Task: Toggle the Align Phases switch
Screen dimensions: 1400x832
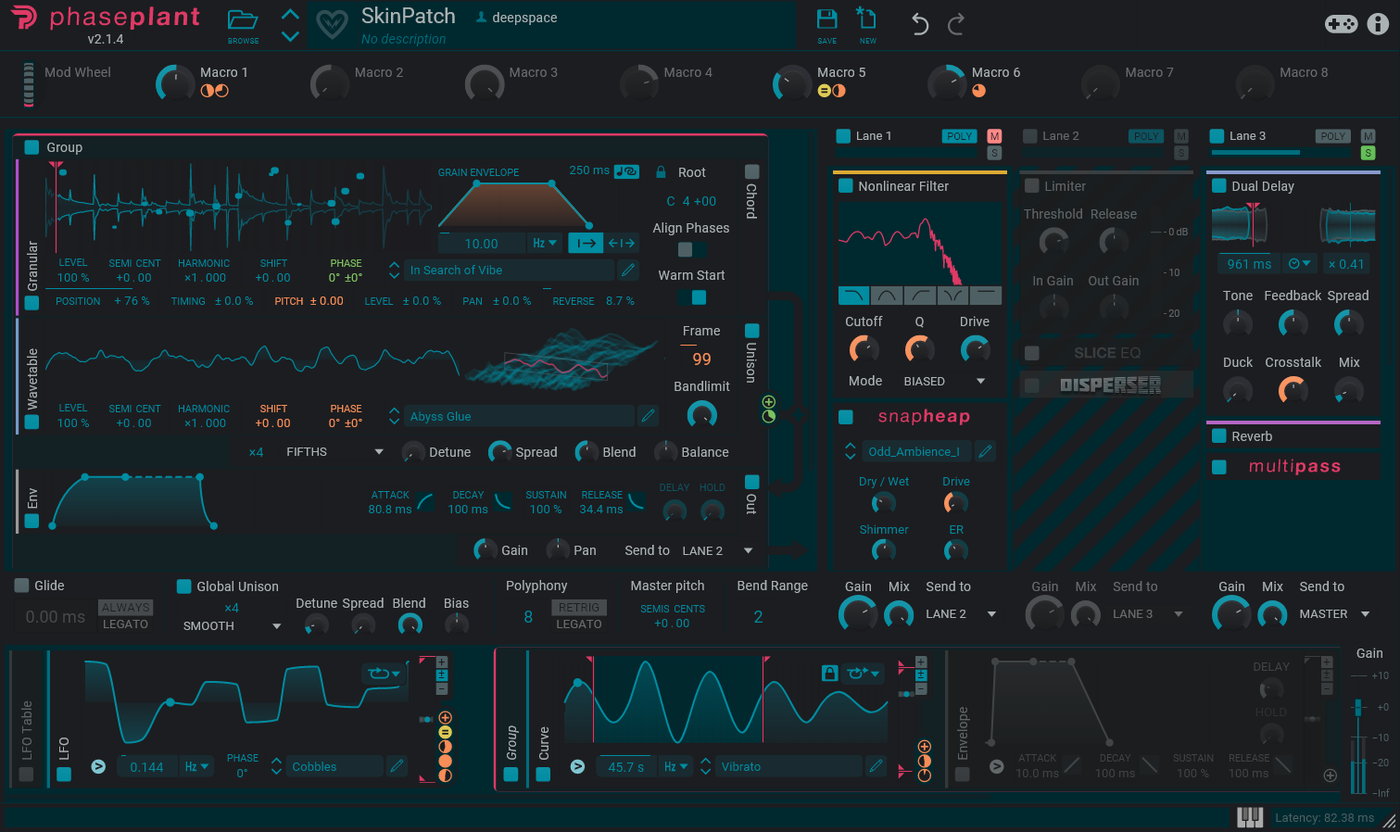Action: click(x=692, y=249)
